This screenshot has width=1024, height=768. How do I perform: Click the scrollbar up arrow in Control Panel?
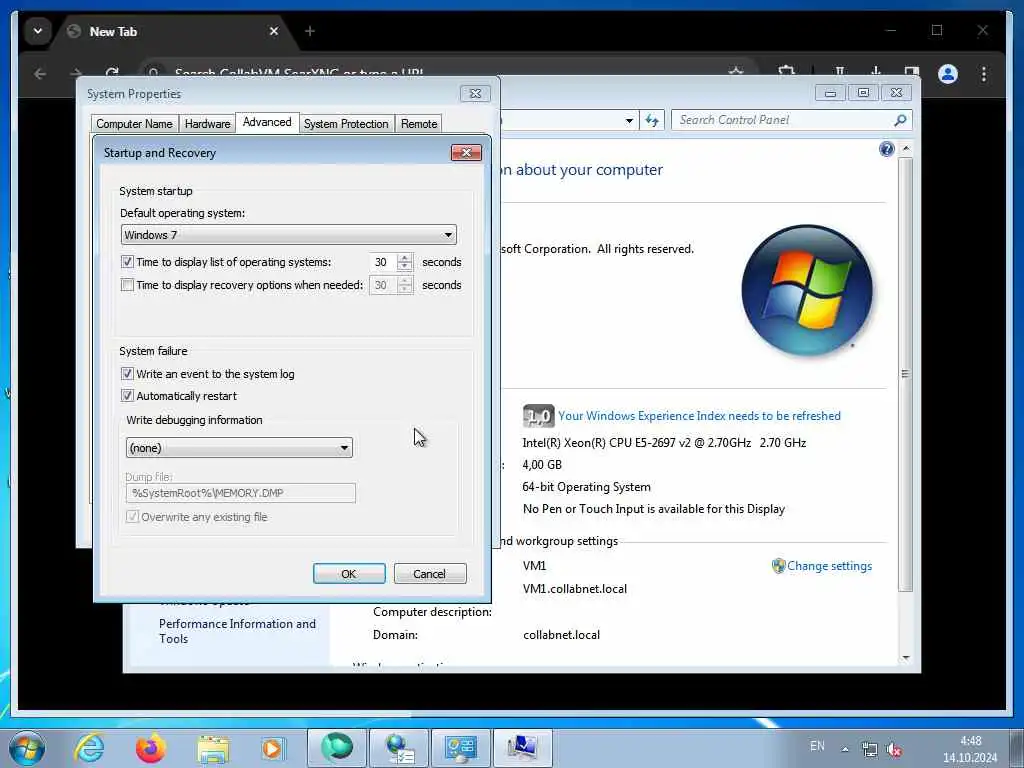(906, 149)
